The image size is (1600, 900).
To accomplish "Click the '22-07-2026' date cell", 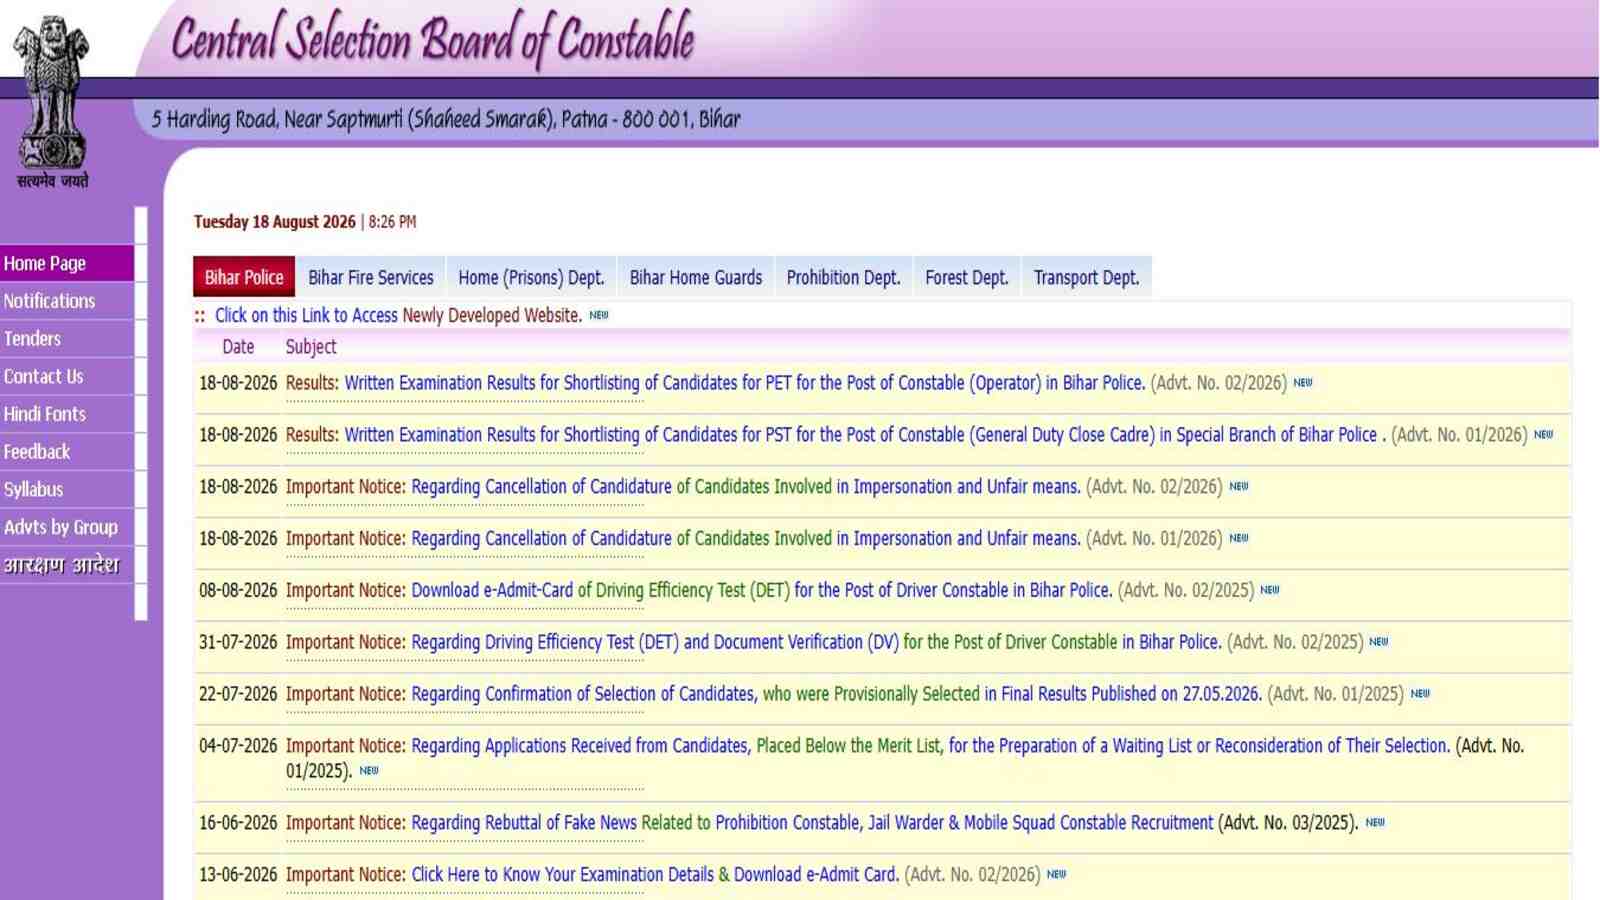I will click(x=238, y=695).
